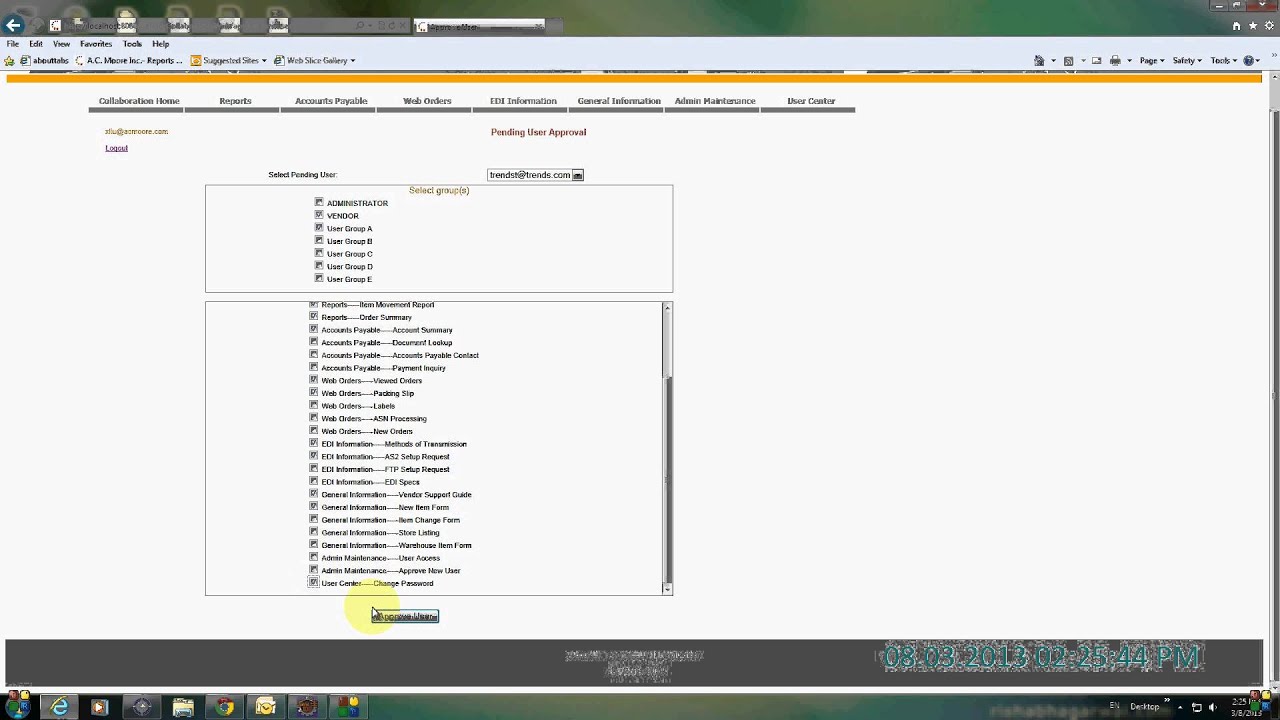Open File Explorer folder in taskbar
Image resolution: width=1280 pixels, height=720 pixels.
pos(183,707)
